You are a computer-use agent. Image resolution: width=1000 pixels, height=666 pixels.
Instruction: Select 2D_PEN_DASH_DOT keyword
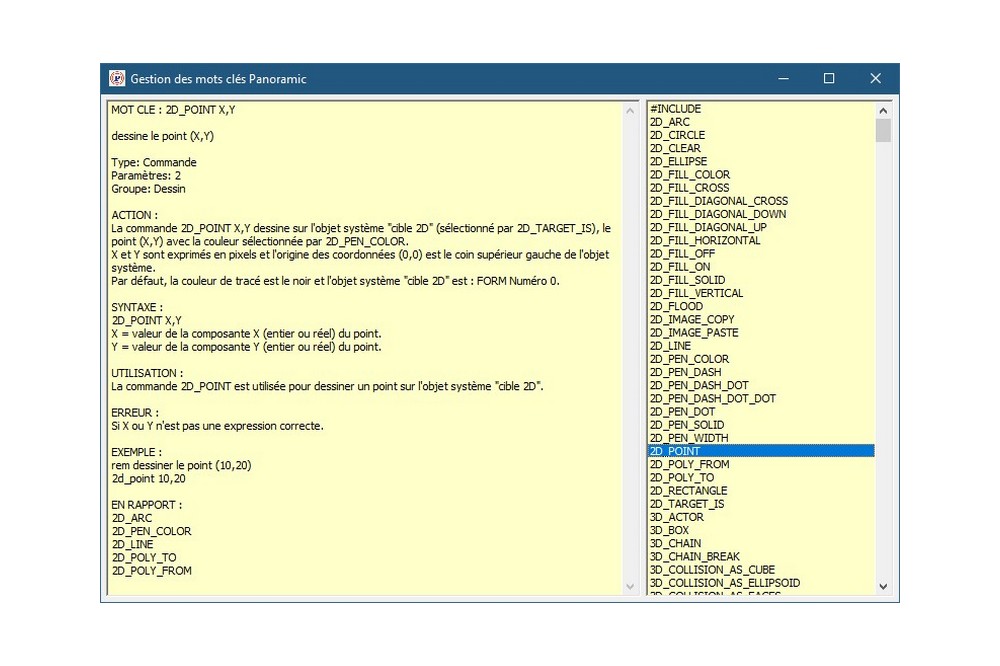pyautogui.click(x=761, y=385)
